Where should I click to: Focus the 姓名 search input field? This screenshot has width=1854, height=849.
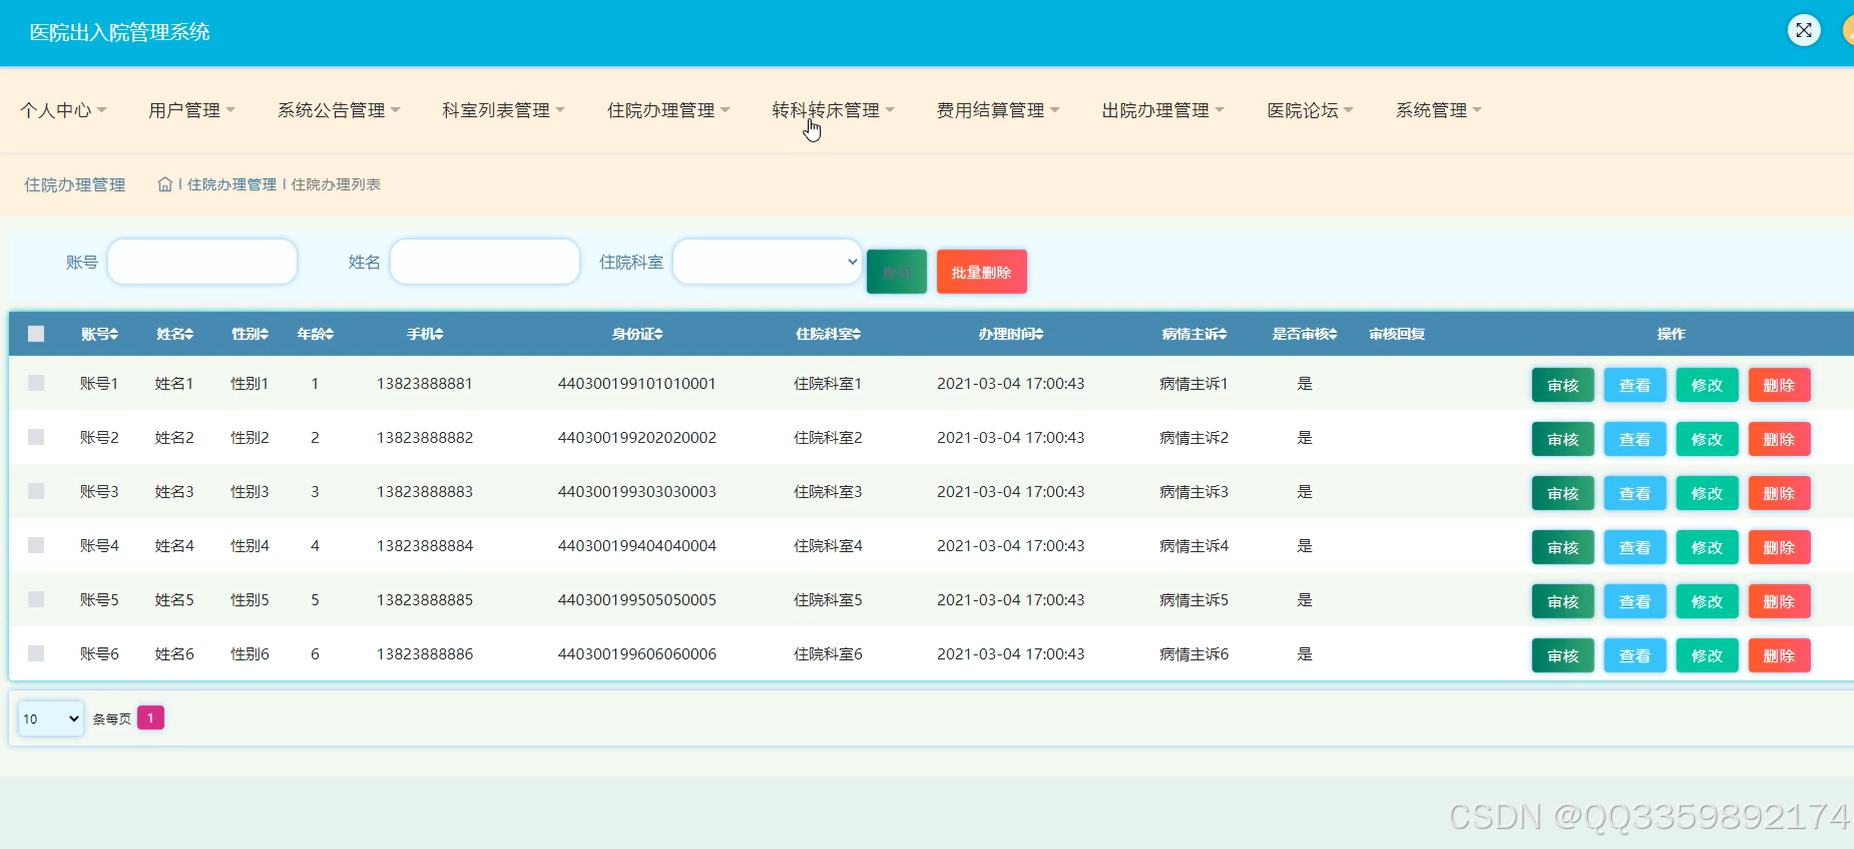pos(485,261)
